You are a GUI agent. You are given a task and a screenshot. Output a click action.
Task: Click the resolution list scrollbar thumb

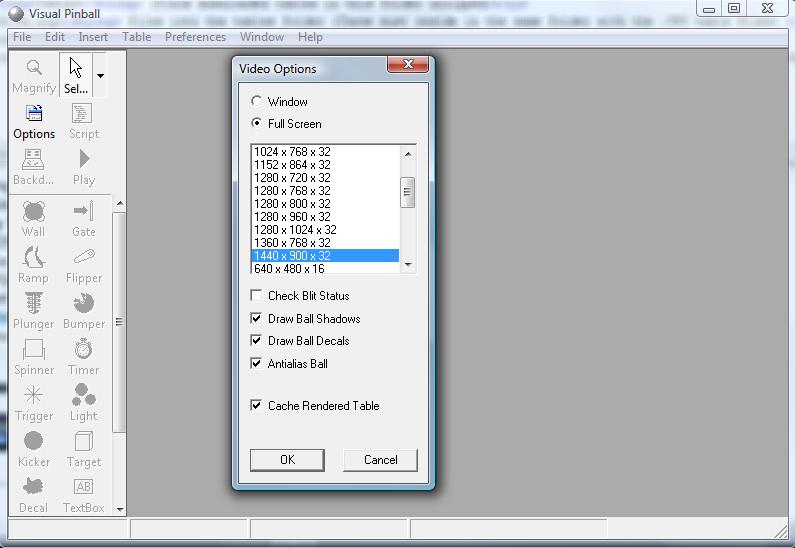(x=408, y=192)
